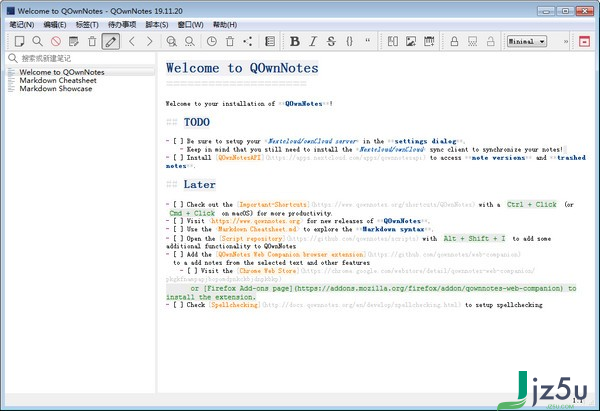Open the 待办事项 menu
The height and width of the screenshot is (411, 600).
pyautogui.click(x=122, y=24)
